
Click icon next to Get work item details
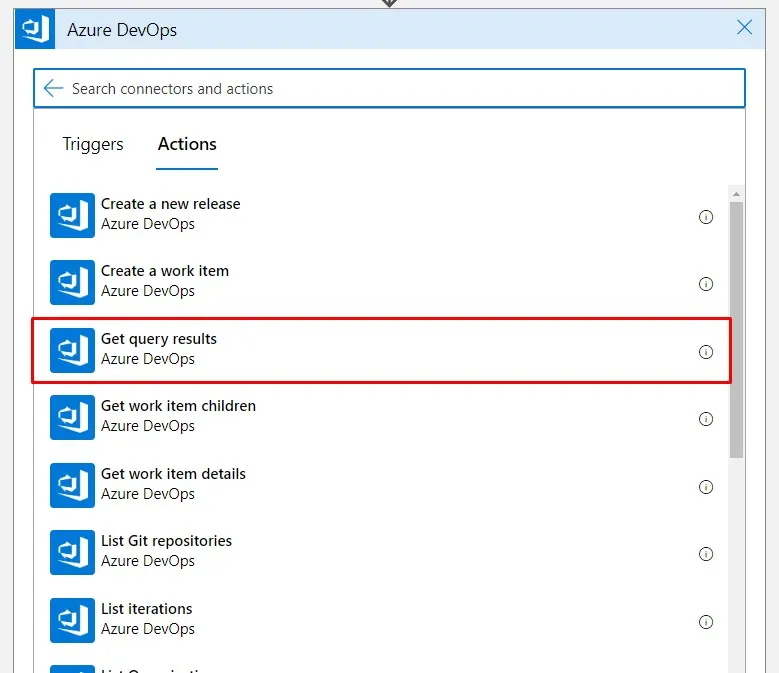[73, 485]
